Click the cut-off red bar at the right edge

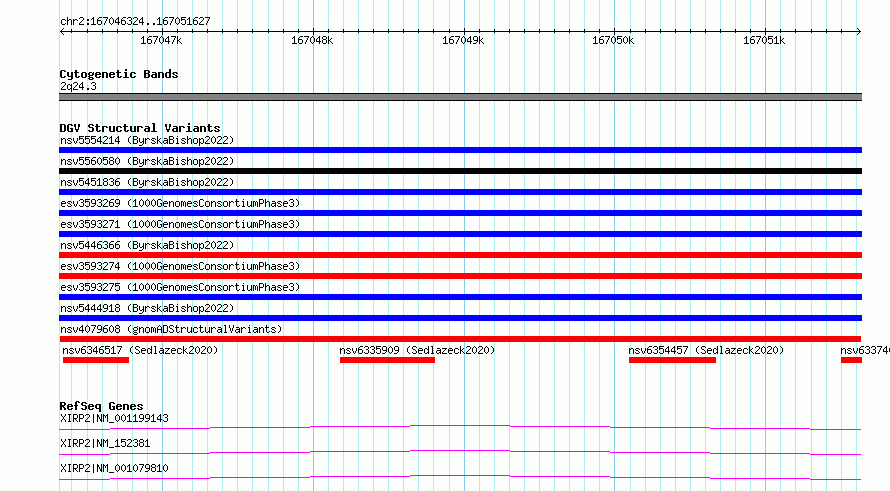(851, 360)
